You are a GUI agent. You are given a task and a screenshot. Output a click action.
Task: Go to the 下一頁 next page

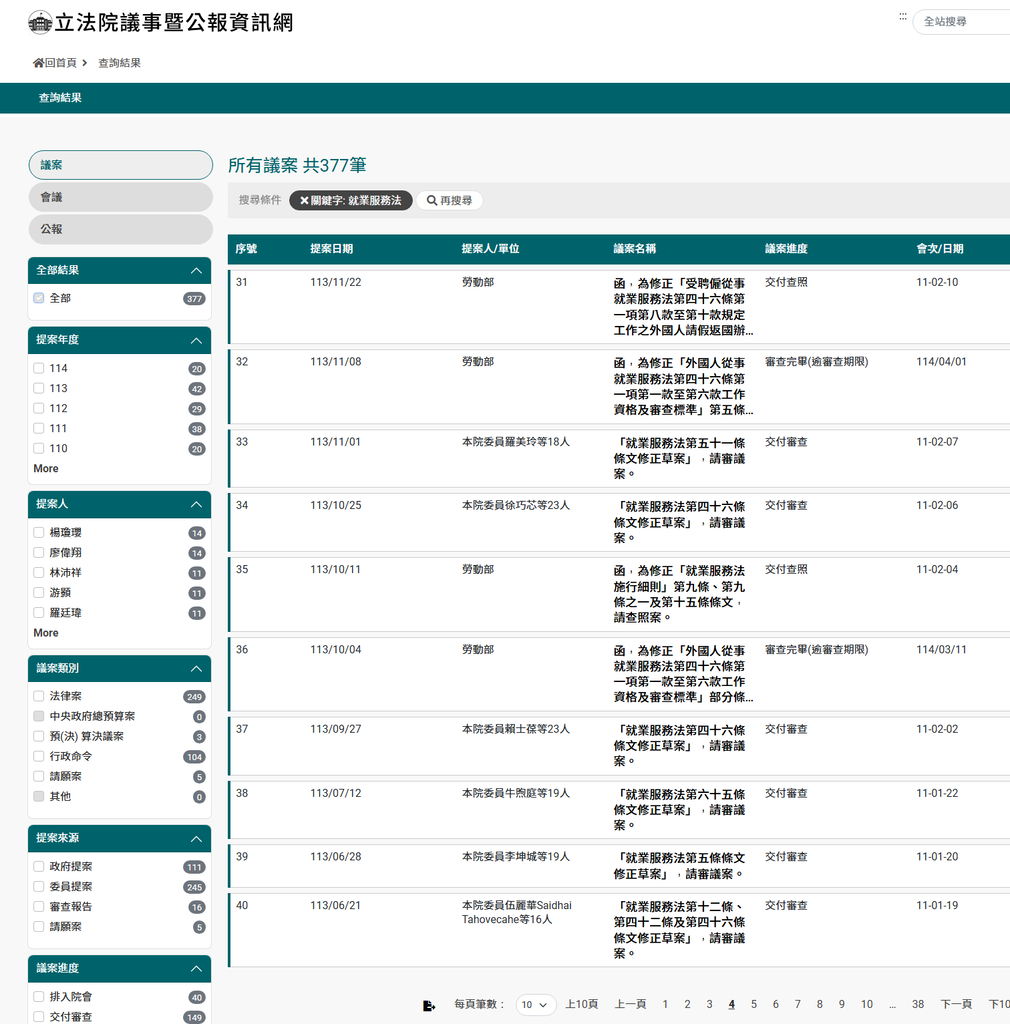coord(955,1005)
